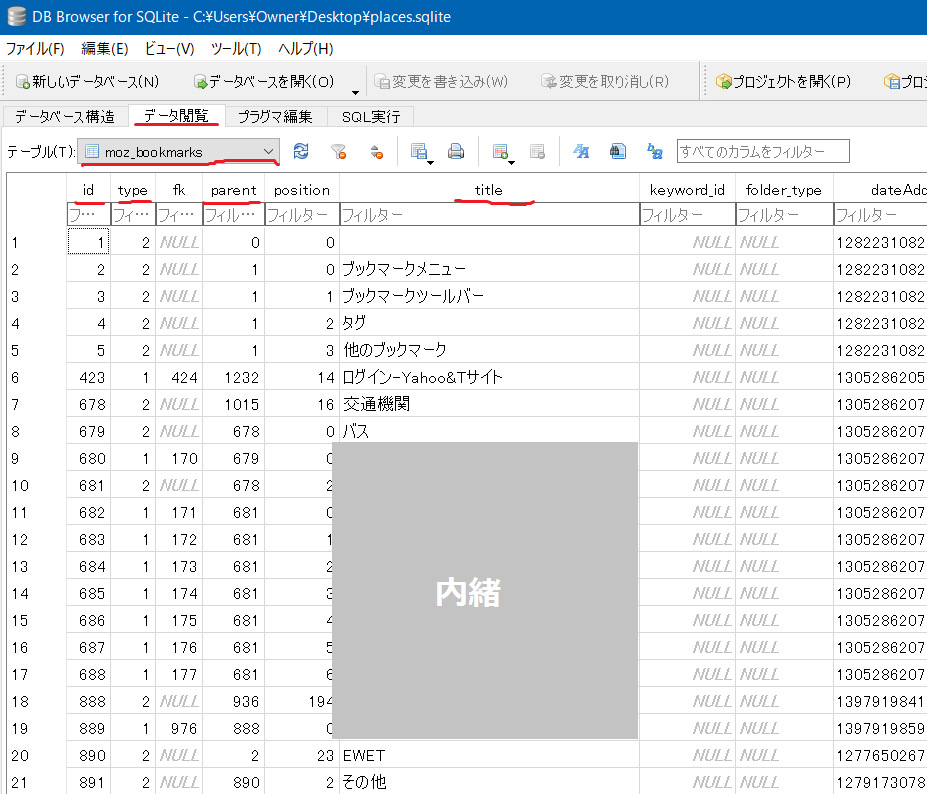
Task: Select parent cell 936
Action: (x=234, y=701)
